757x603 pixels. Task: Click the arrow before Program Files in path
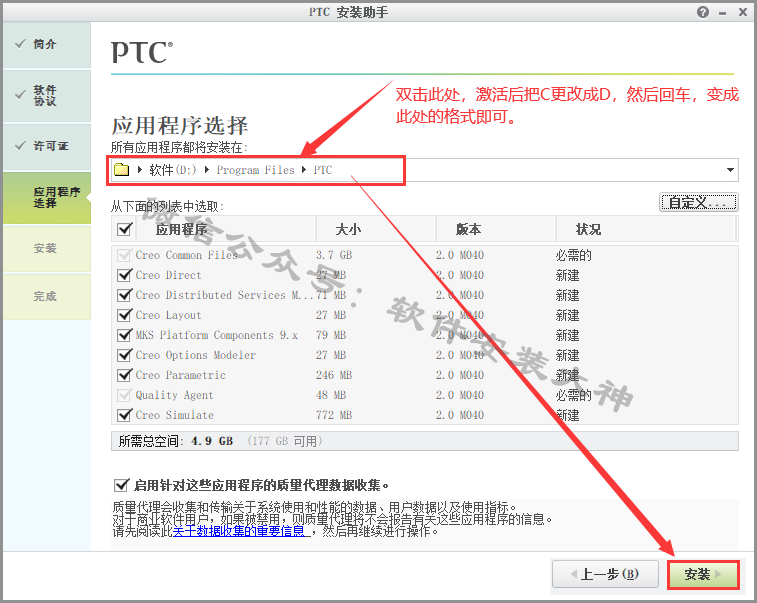coord(207,169)
